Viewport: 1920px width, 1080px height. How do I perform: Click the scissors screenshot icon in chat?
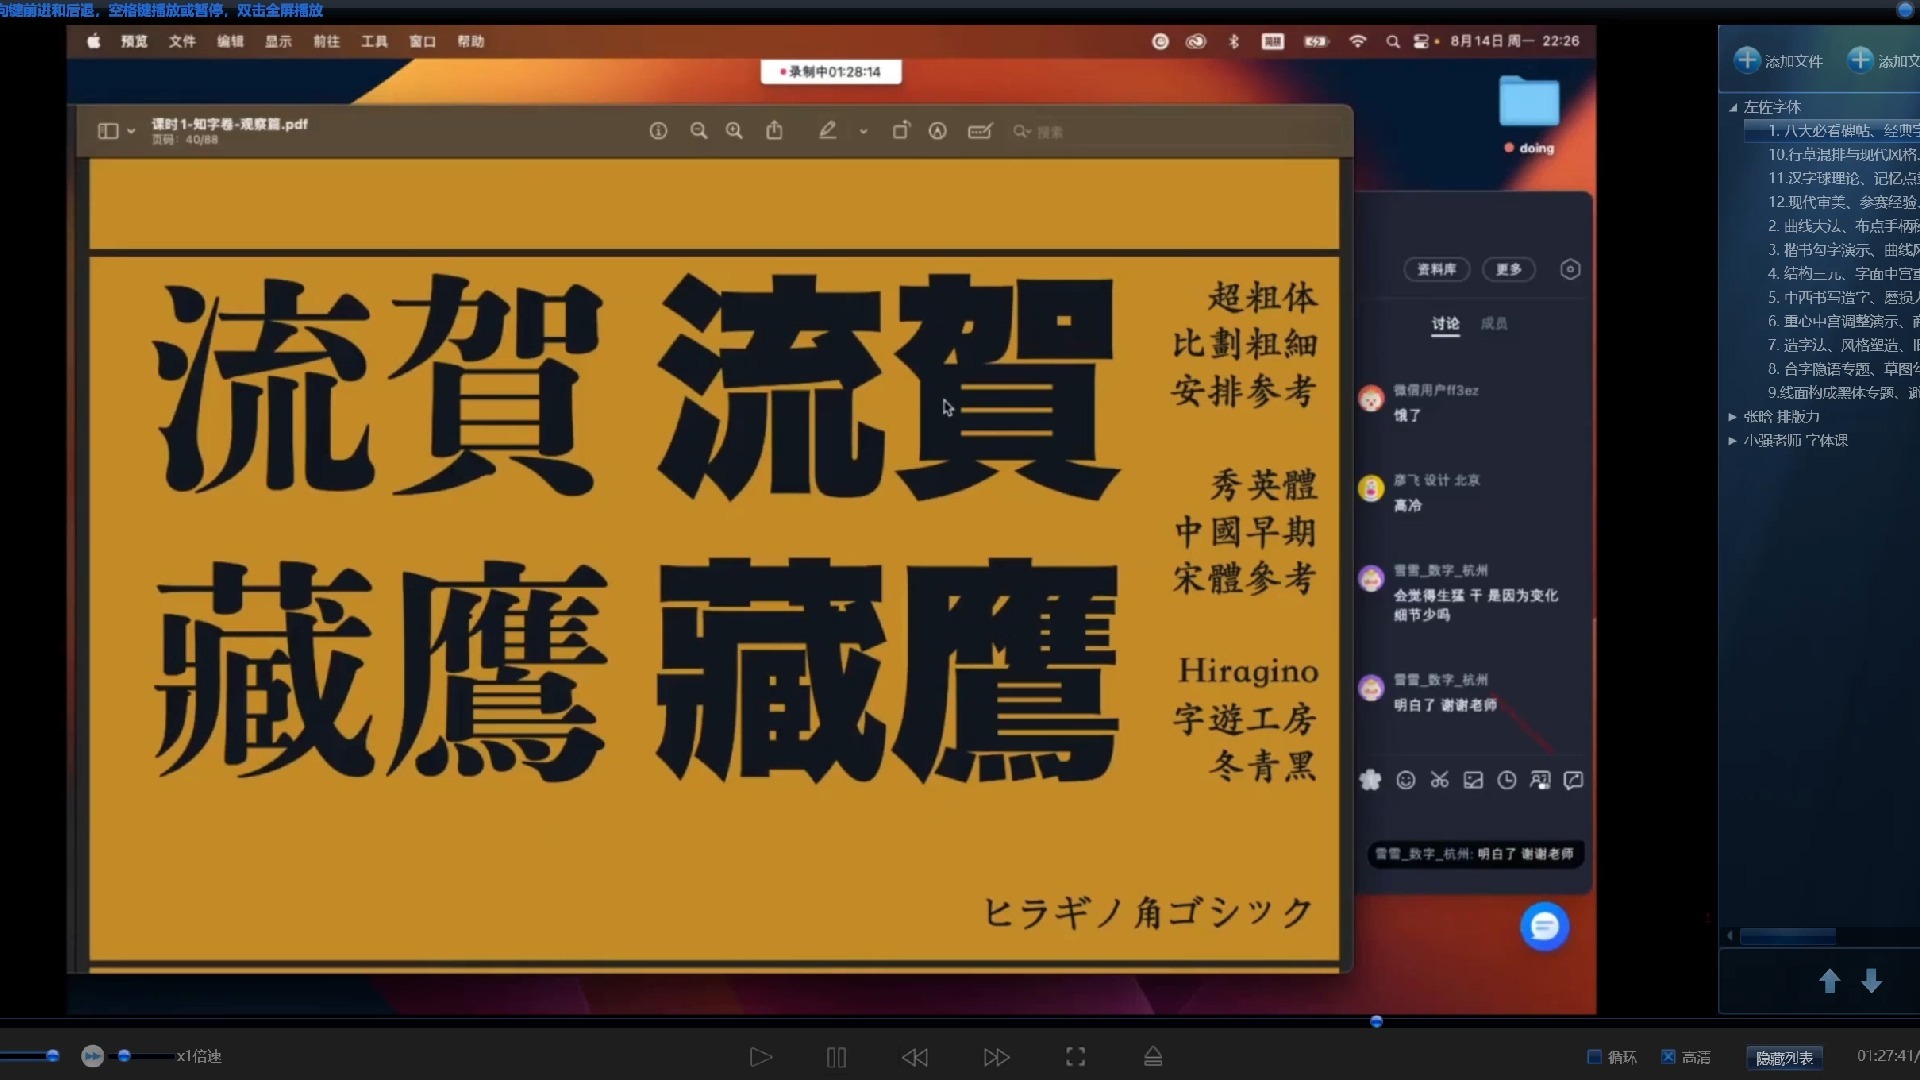coord(1439,780)
